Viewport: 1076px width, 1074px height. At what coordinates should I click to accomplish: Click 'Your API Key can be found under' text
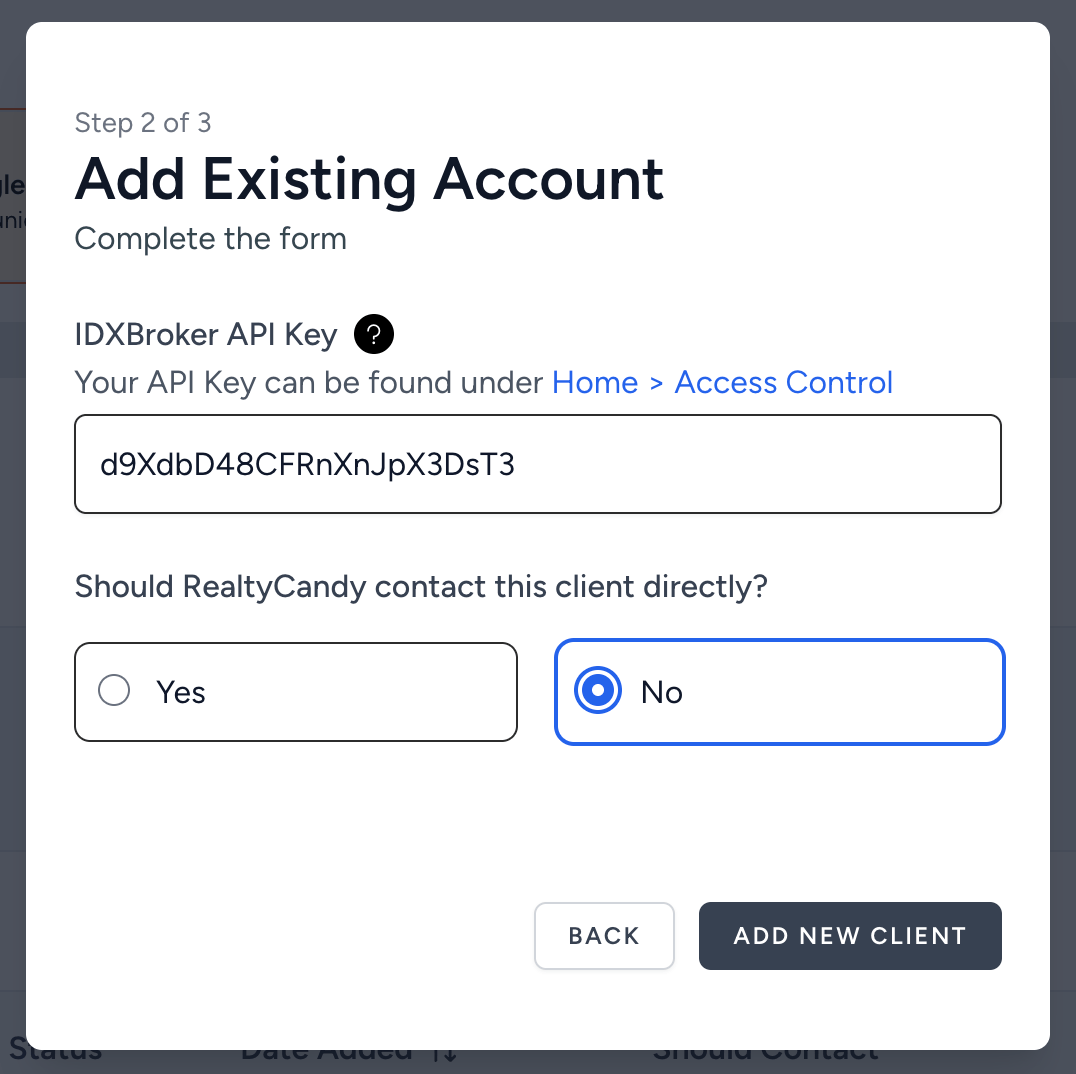pyautogui.click(x=309, y=383)
